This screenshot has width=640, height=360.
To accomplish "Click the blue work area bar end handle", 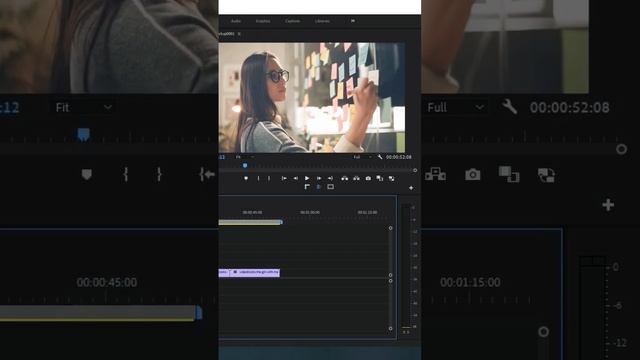I will (x=281, y=222).
